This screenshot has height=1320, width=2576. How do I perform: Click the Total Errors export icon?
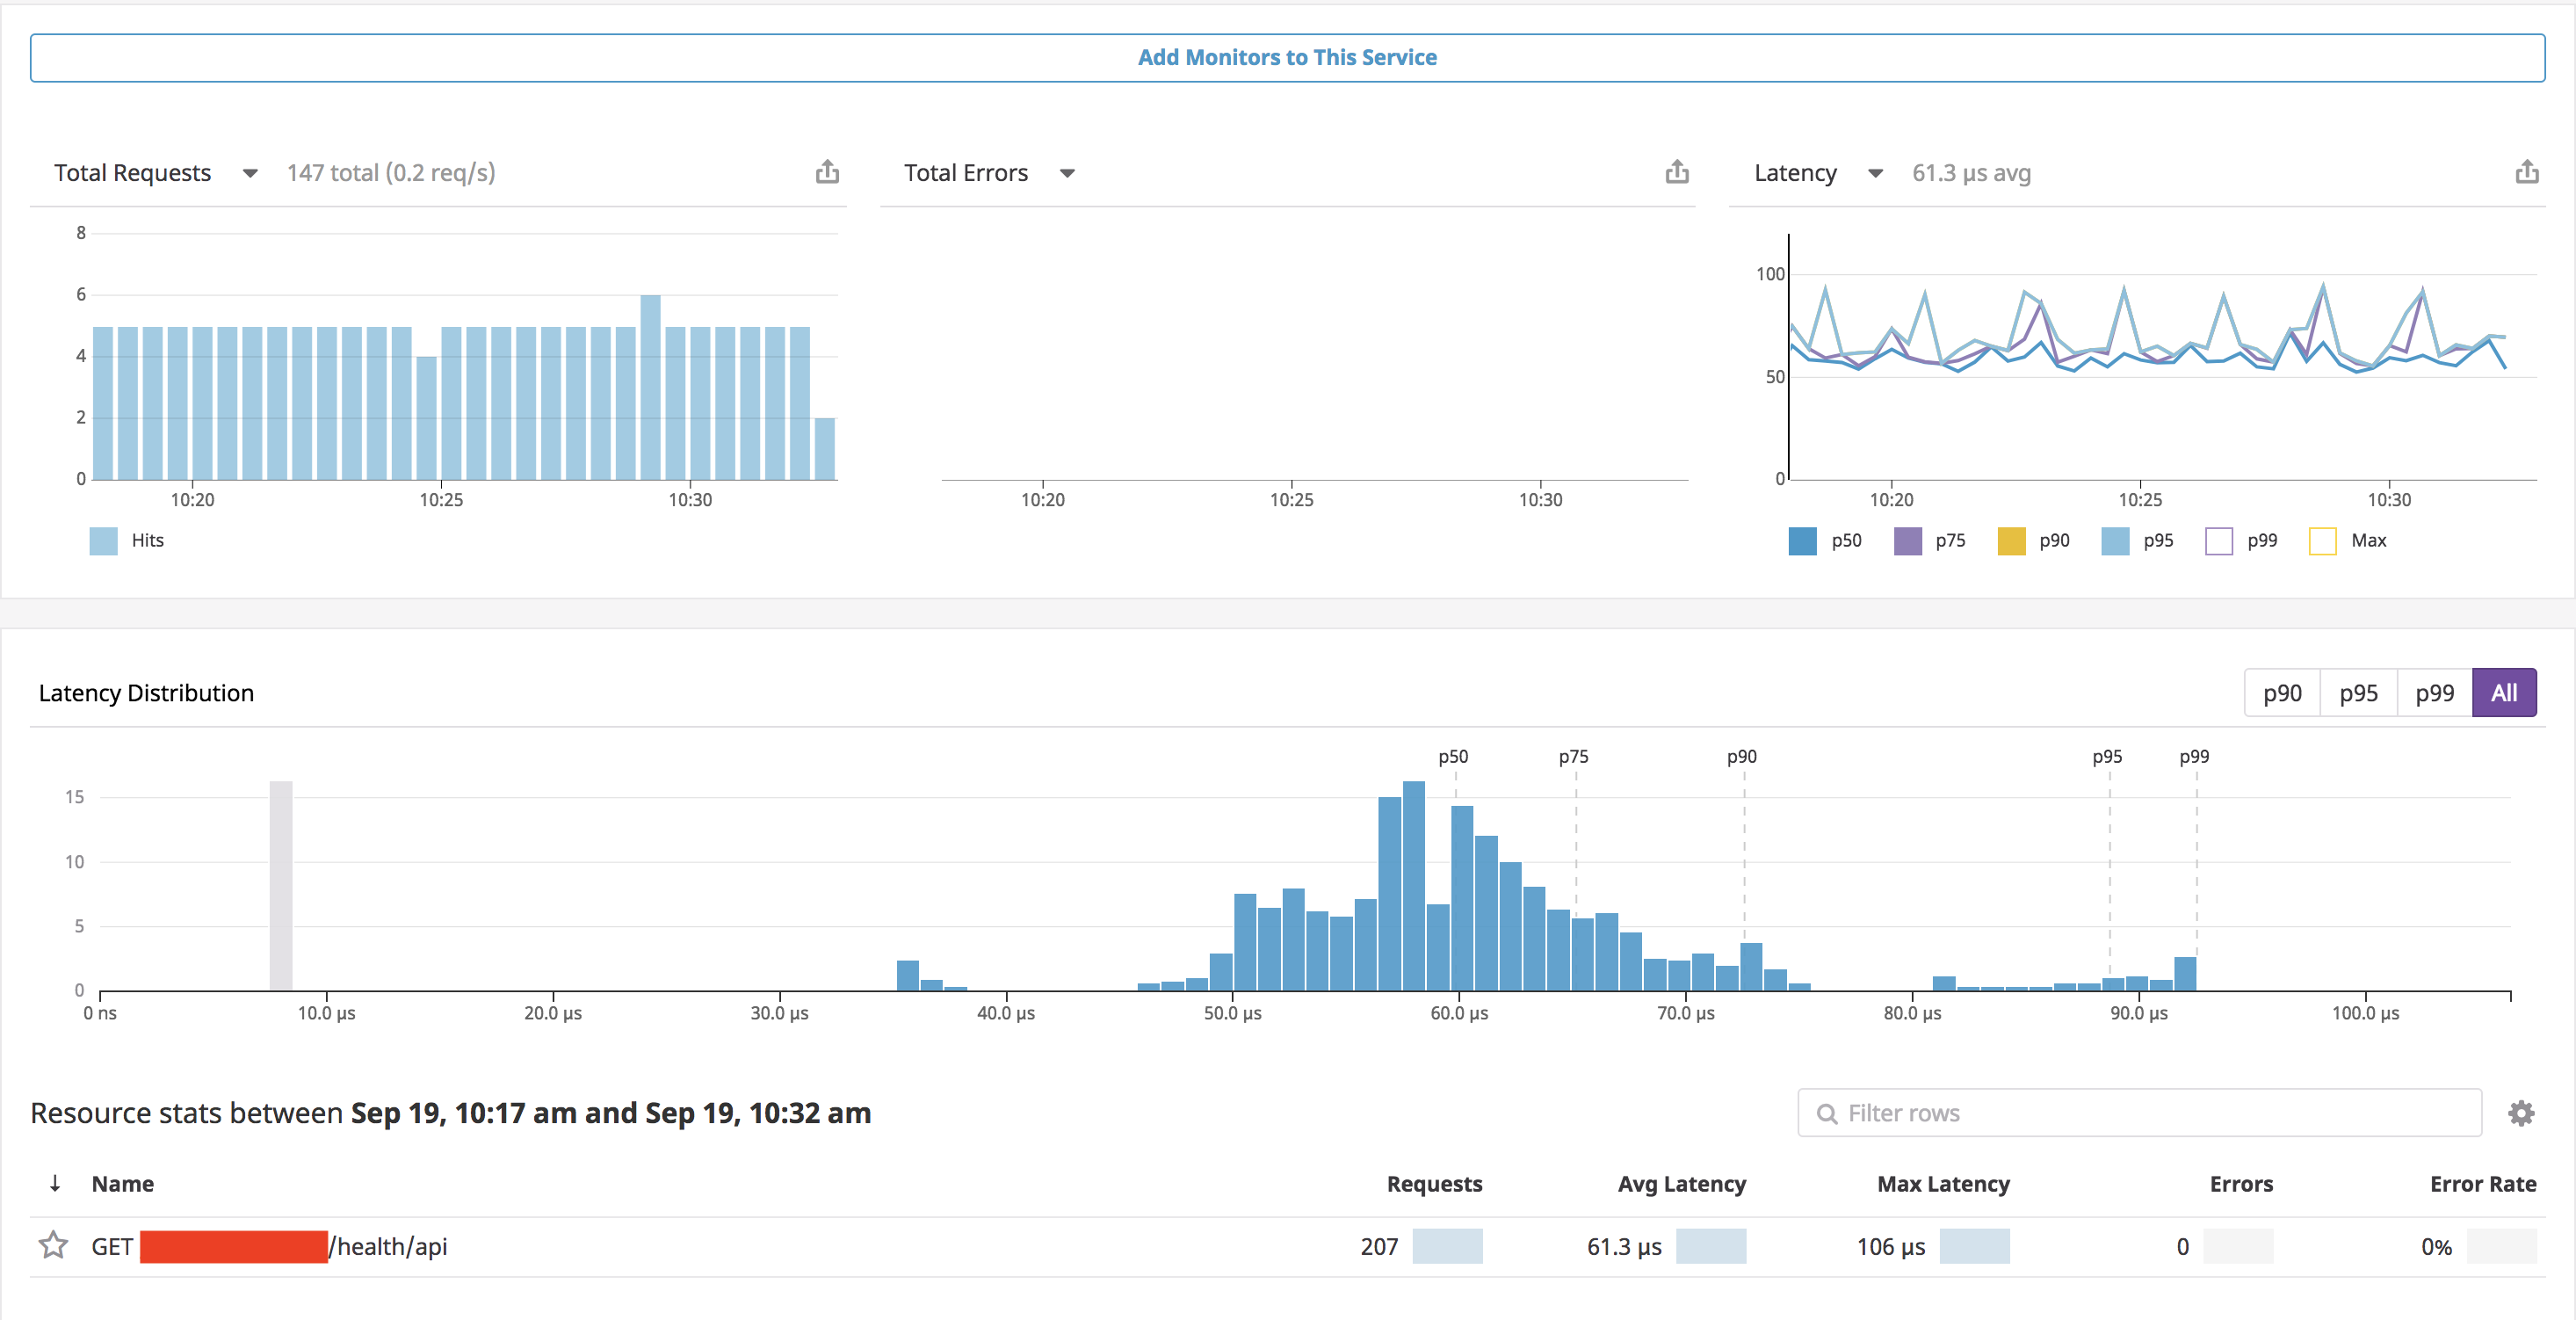click(1677, 172)
